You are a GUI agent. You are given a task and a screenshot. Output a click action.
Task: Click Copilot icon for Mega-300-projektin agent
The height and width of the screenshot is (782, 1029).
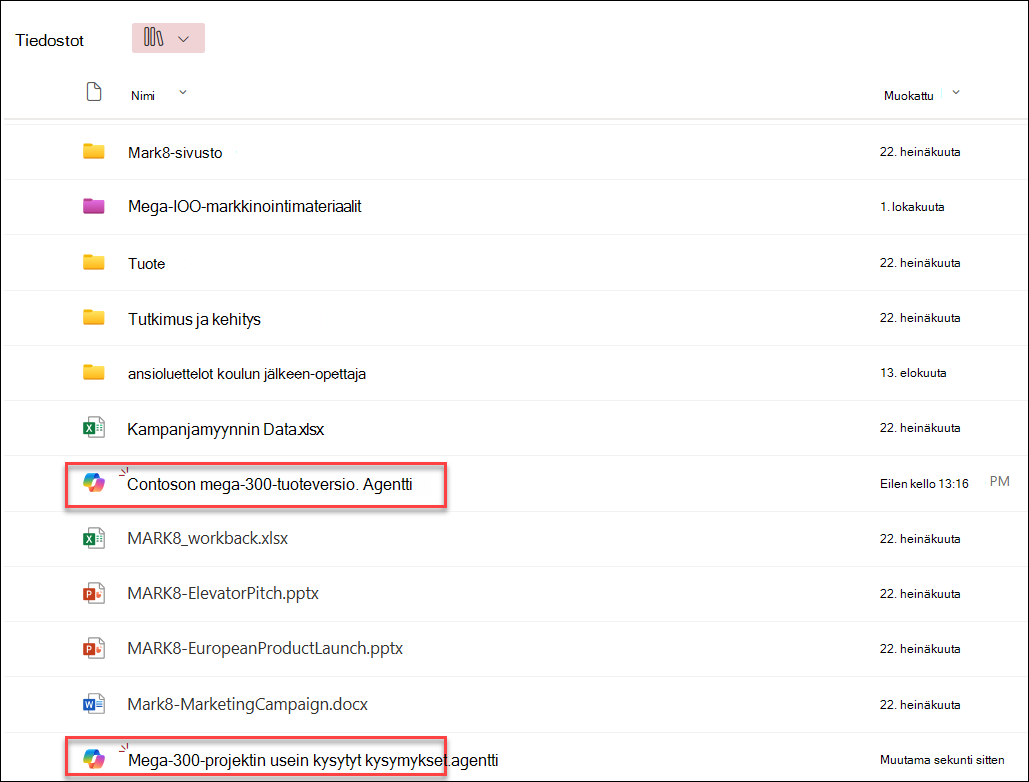[94, 759]
